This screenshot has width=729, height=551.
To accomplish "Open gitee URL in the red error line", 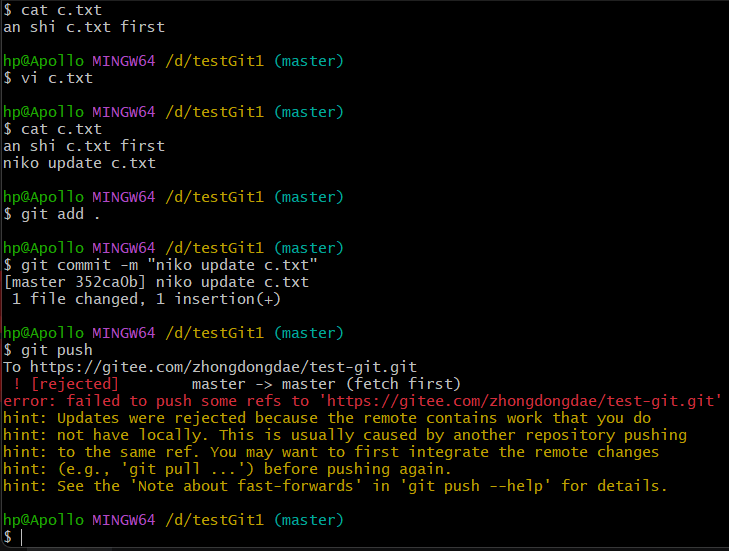I will tap(520, 401).
